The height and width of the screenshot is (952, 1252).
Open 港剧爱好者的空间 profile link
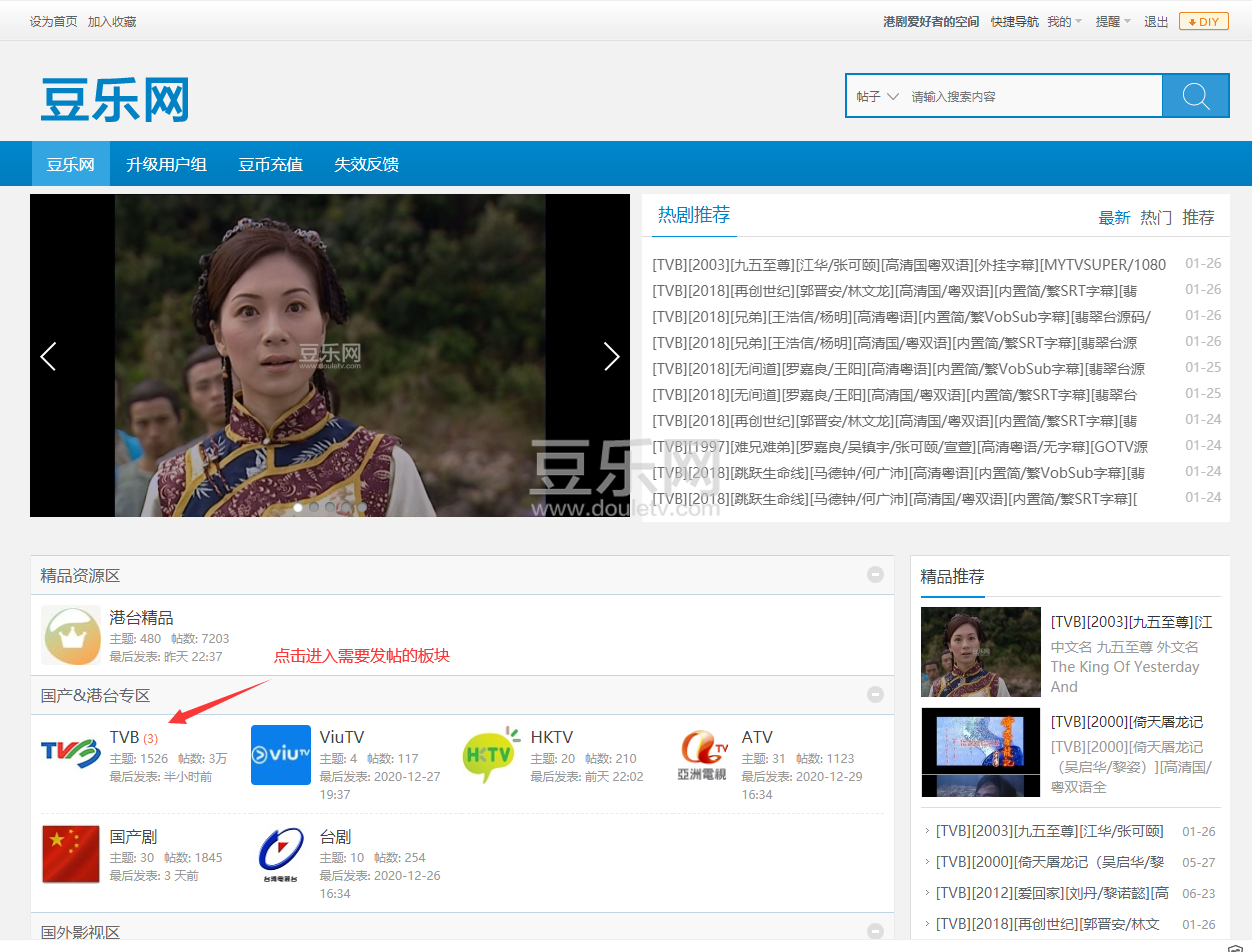(x=931, y=21)
